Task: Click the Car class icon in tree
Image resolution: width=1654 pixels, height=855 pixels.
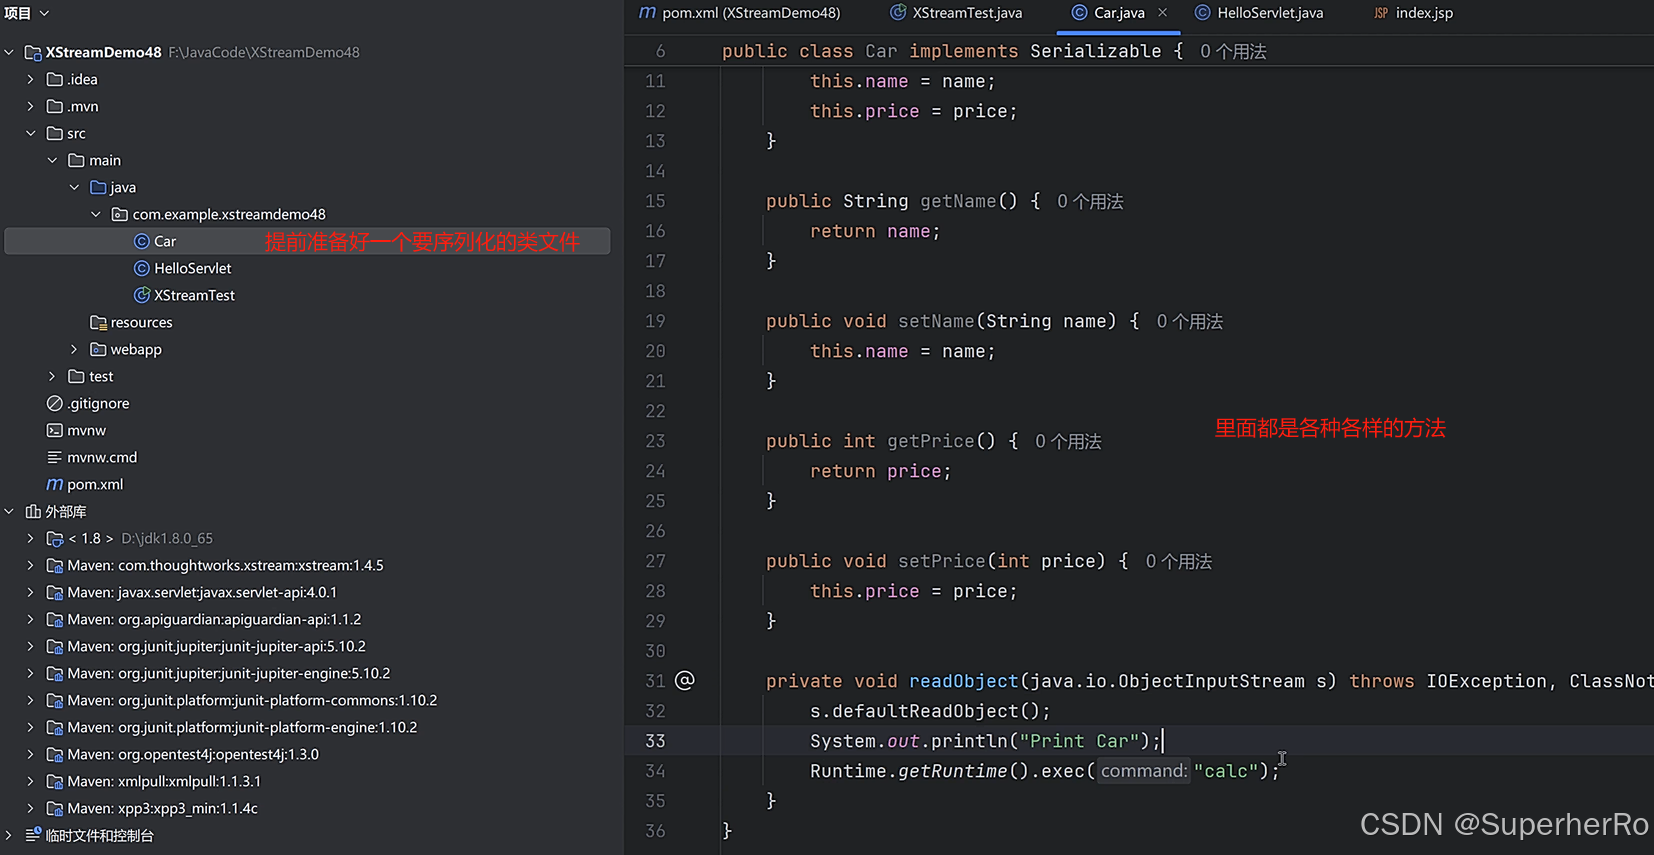Action: 142,241
